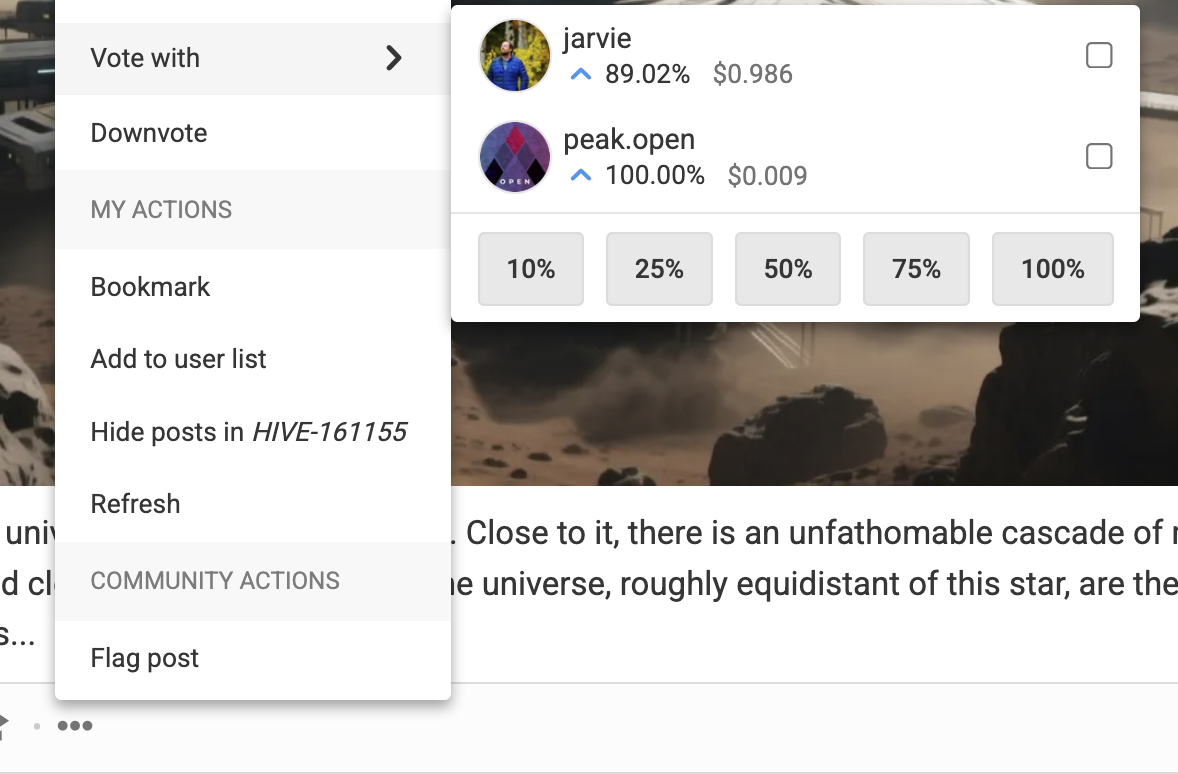
Task: Click jarvie's profile avatar
Action: pos(515,56)
